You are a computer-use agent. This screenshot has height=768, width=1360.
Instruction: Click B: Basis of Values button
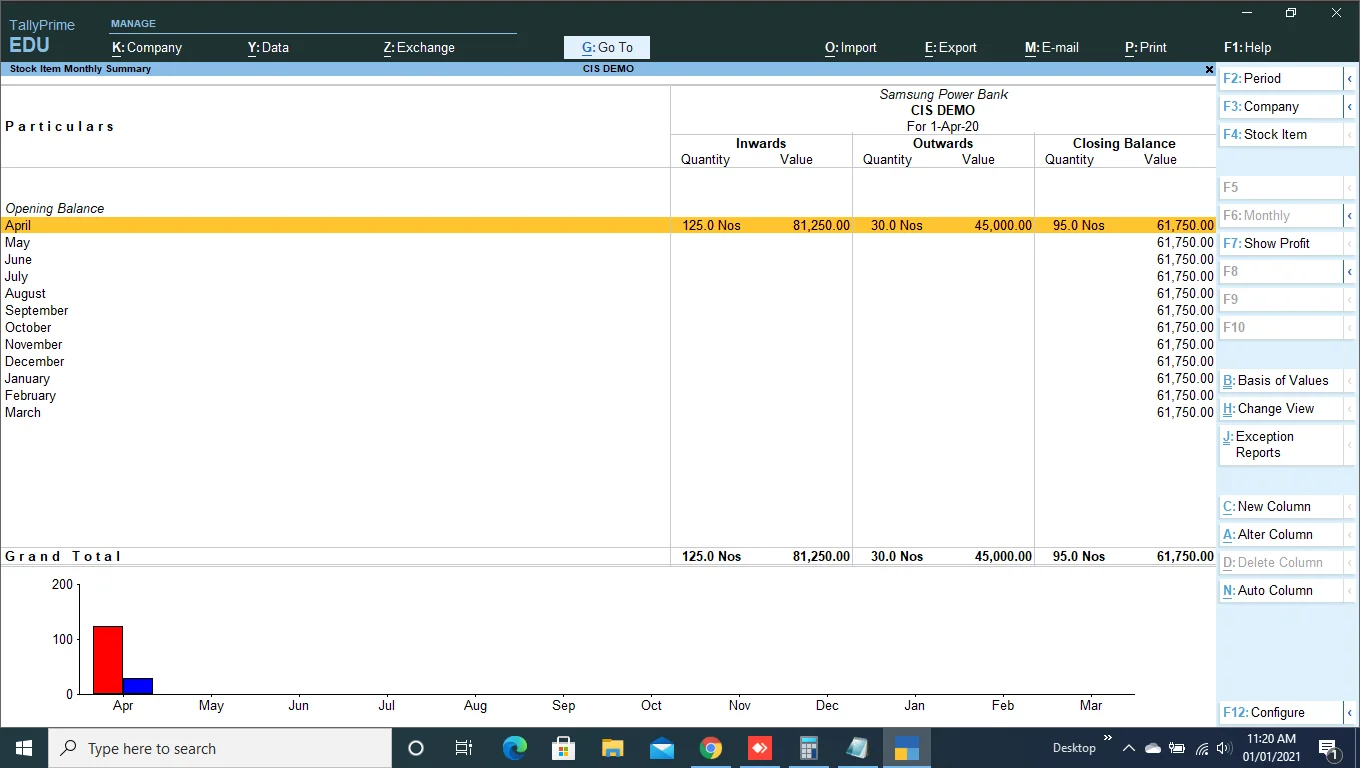pyautogui.click(x=1280, y=380)
